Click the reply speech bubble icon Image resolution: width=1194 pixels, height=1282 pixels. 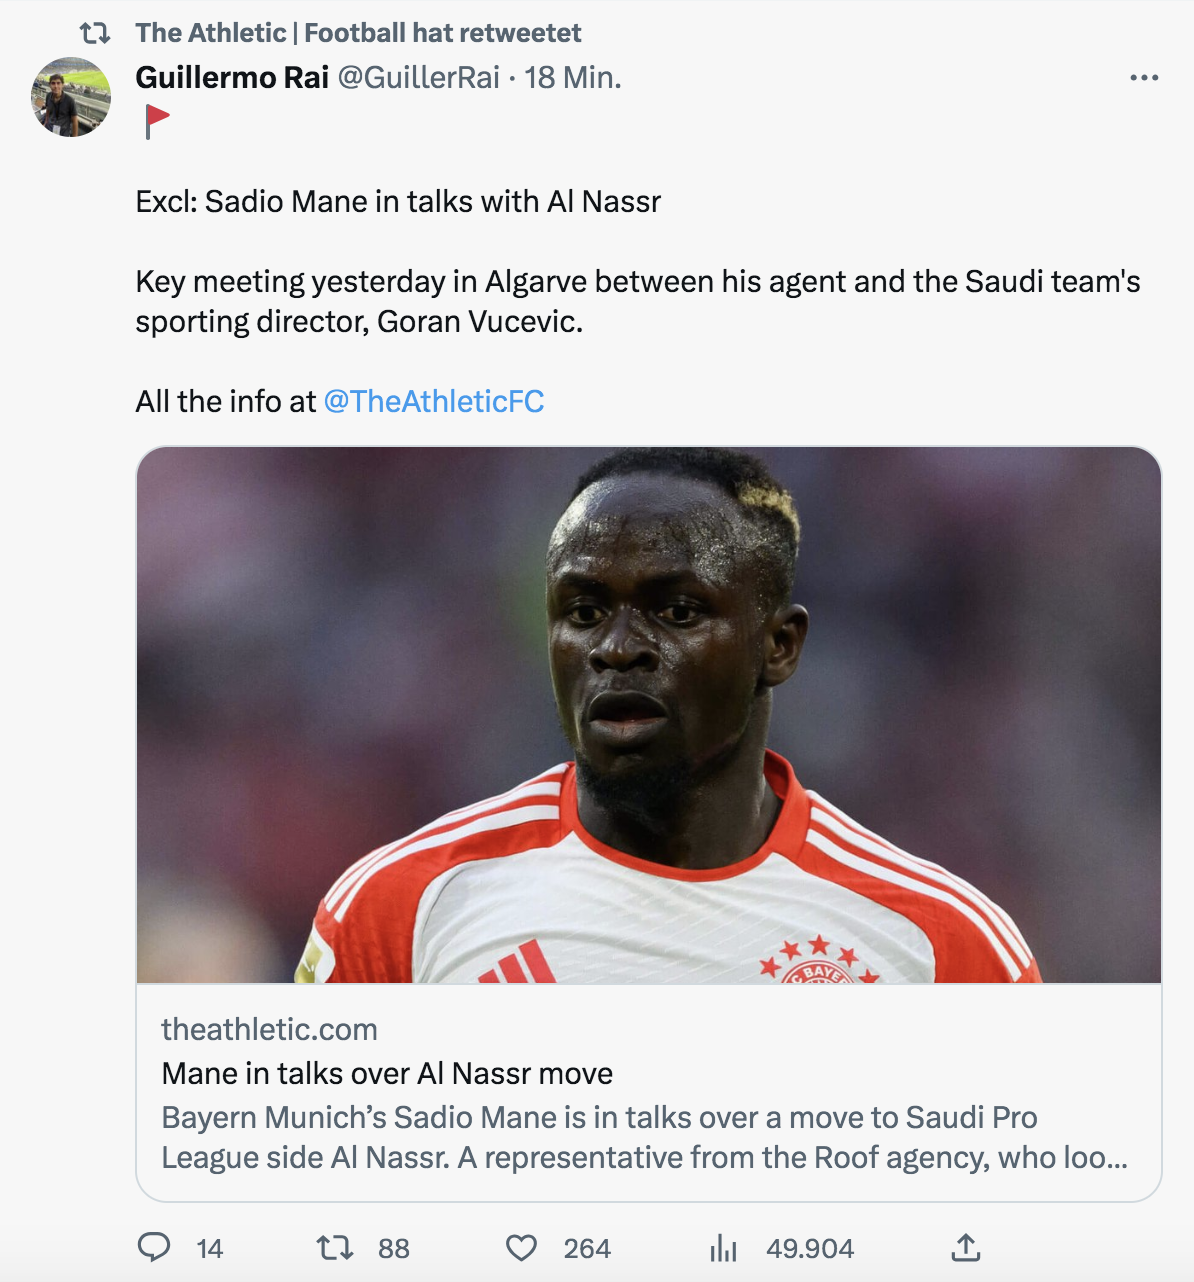154,1247
